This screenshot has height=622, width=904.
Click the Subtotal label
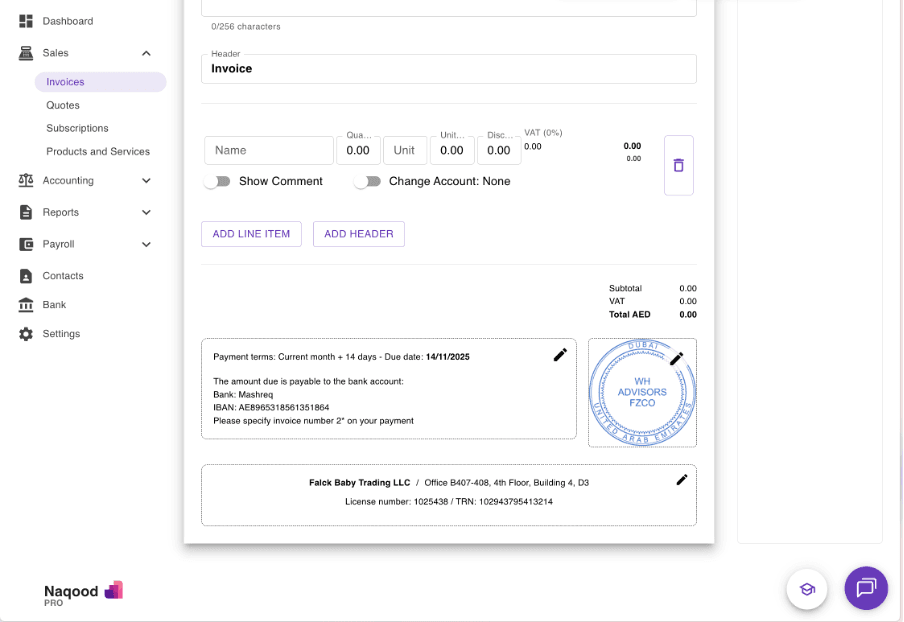click(626, 288)
